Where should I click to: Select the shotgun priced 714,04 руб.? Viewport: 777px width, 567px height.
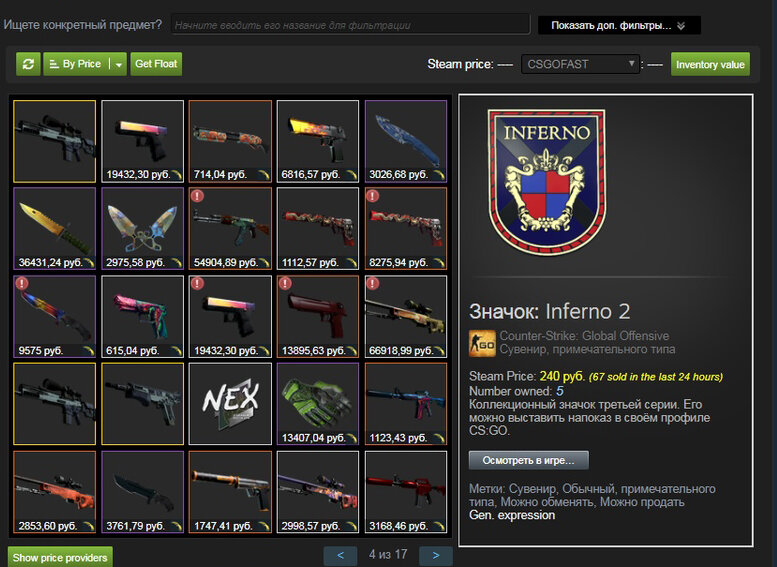(230, 141)
